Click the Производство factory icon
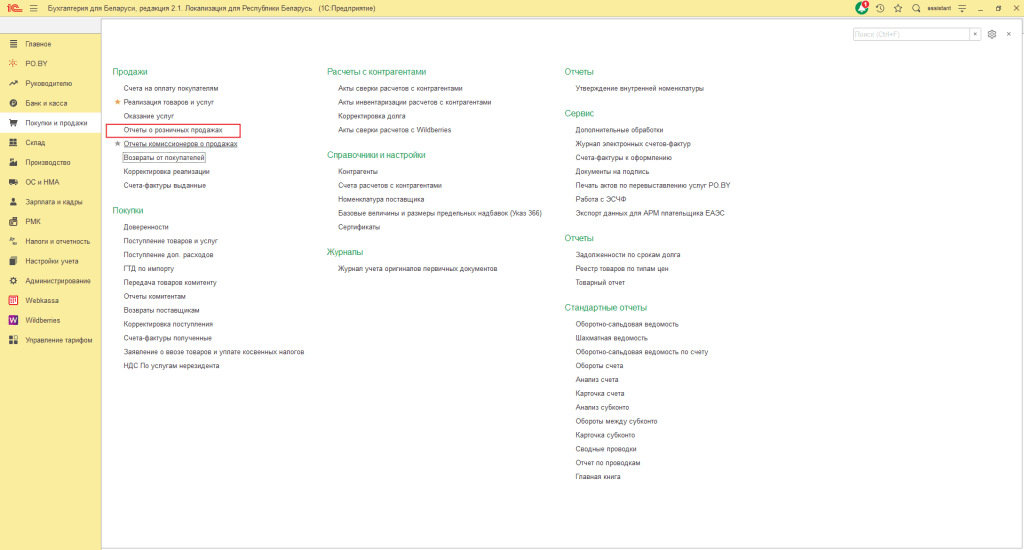Screen dimensions: 1024x550 tap(13, 162)
